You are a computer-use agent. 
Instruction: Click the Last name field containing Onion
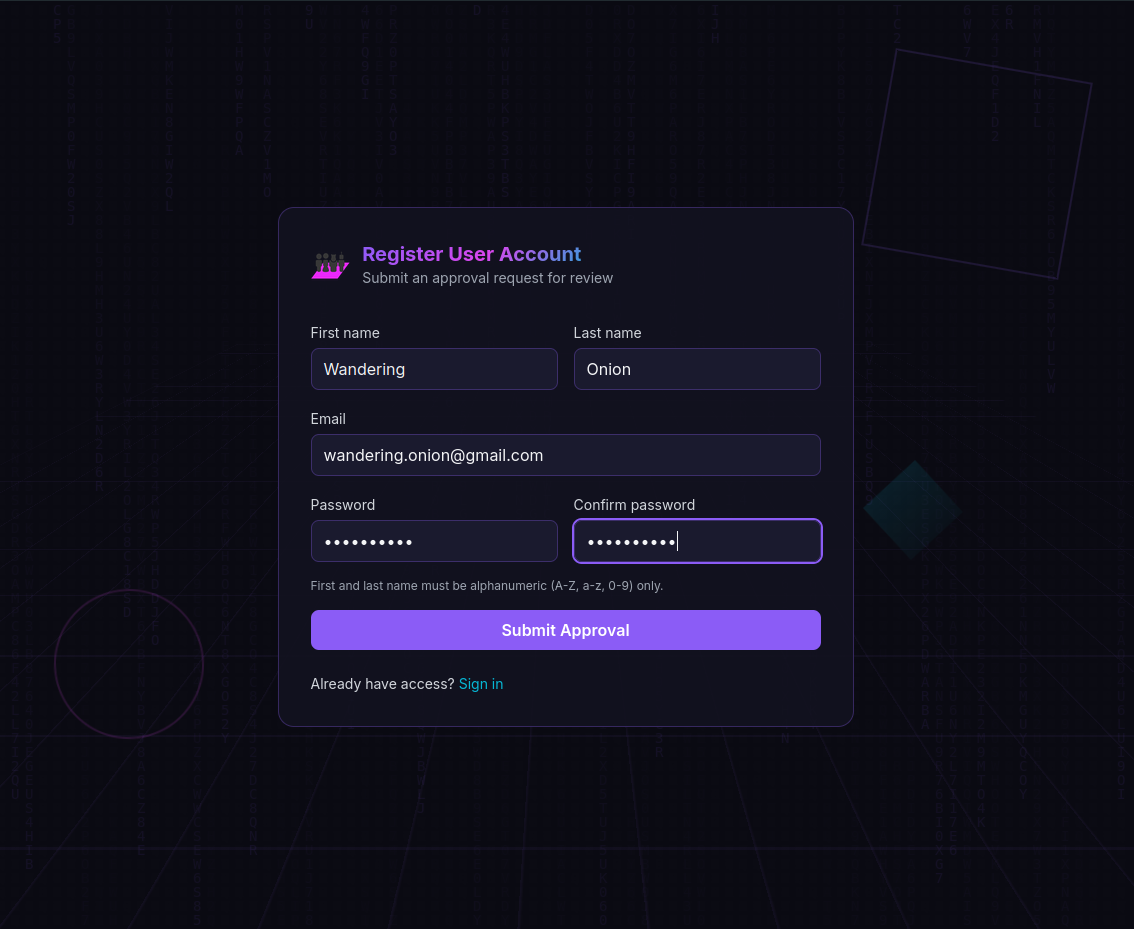pyautogui.click(x=696, y=369)
